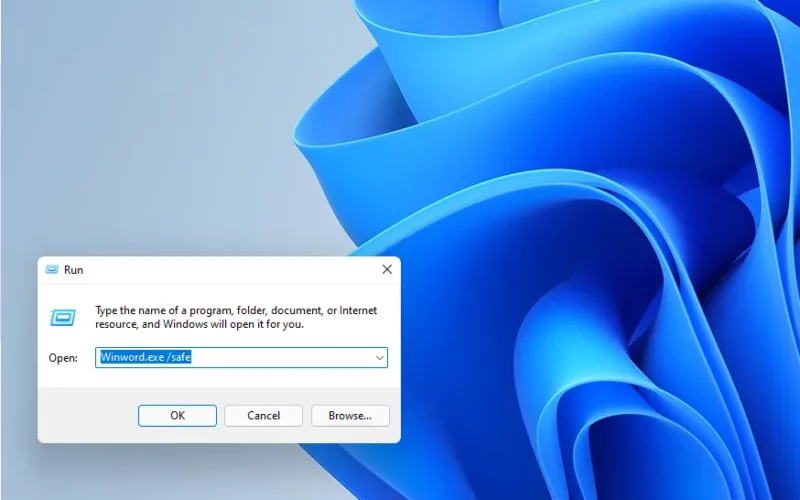Cancel the Run dialog
800x500 pixels.
263,416
